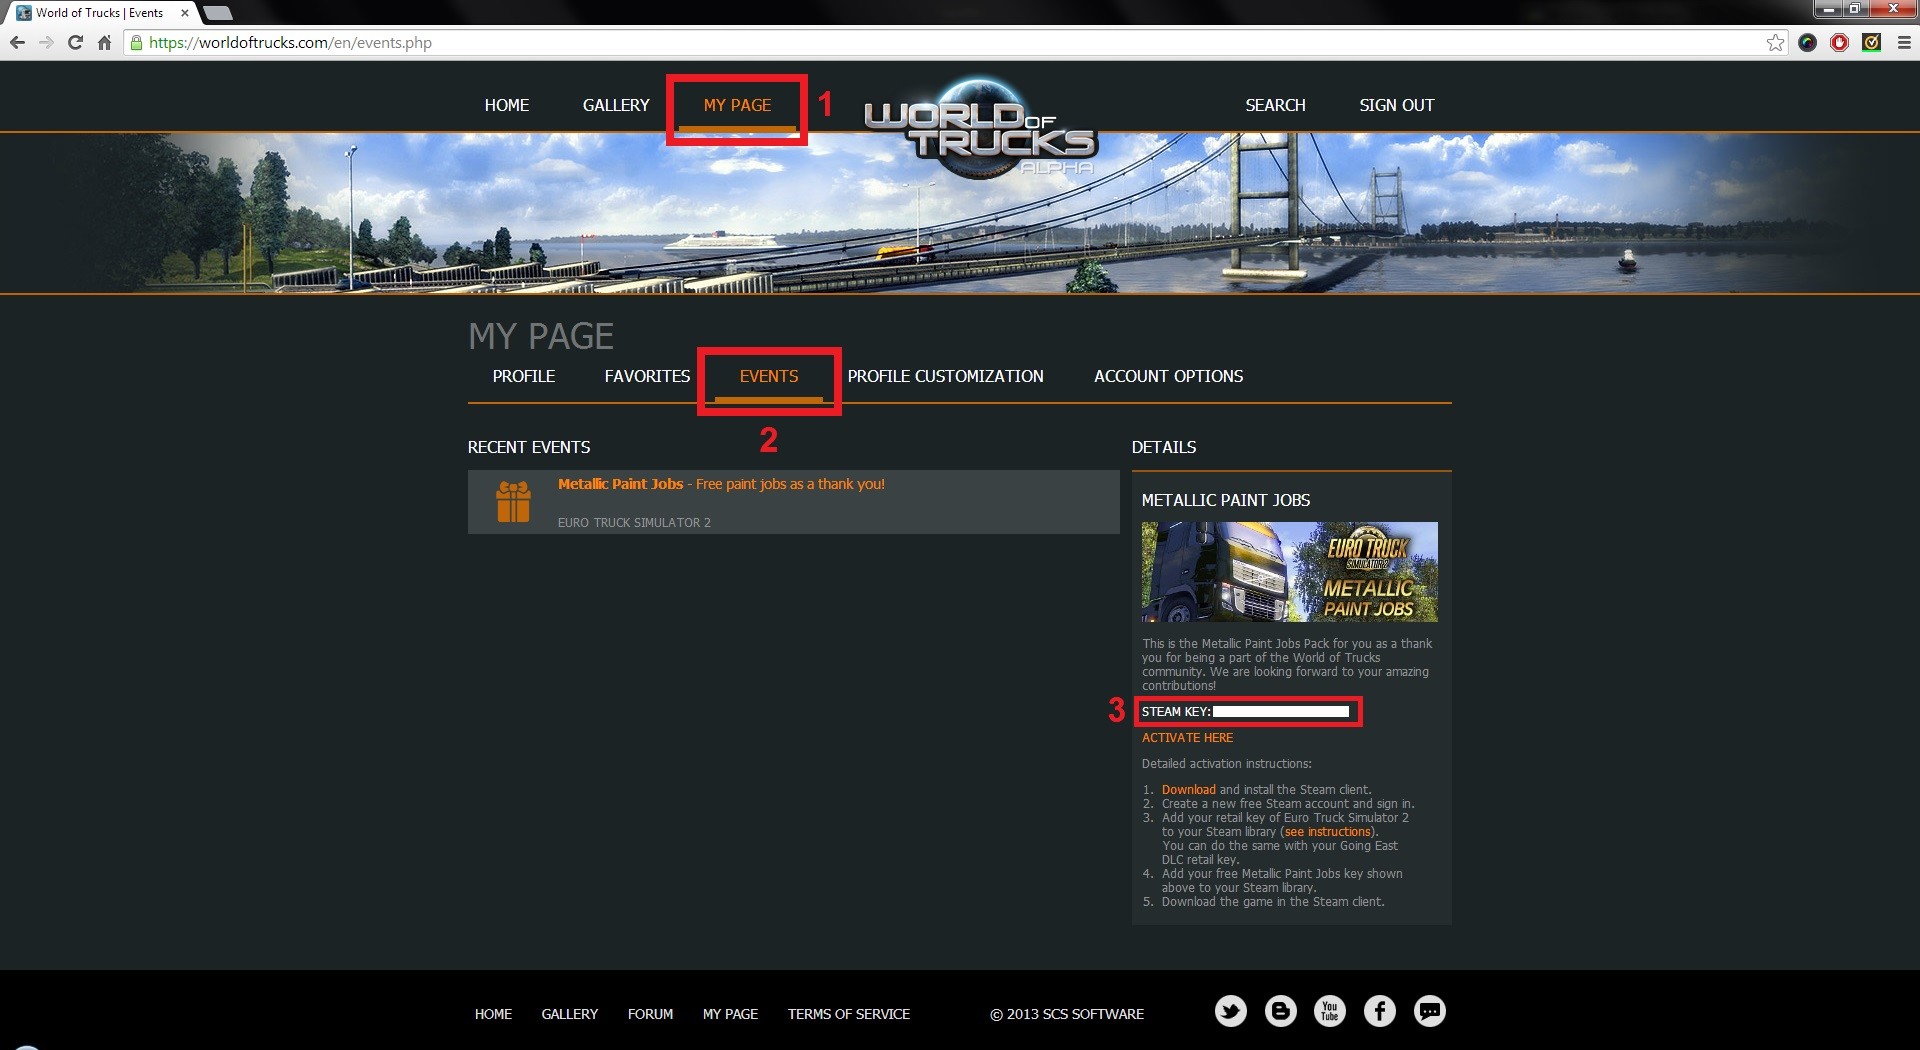The height and width of the screenshot is (1050, 1920).
Task: Open the Facebook social icon in footer
Action: pyautogui.click(x=1380, y=1011)
